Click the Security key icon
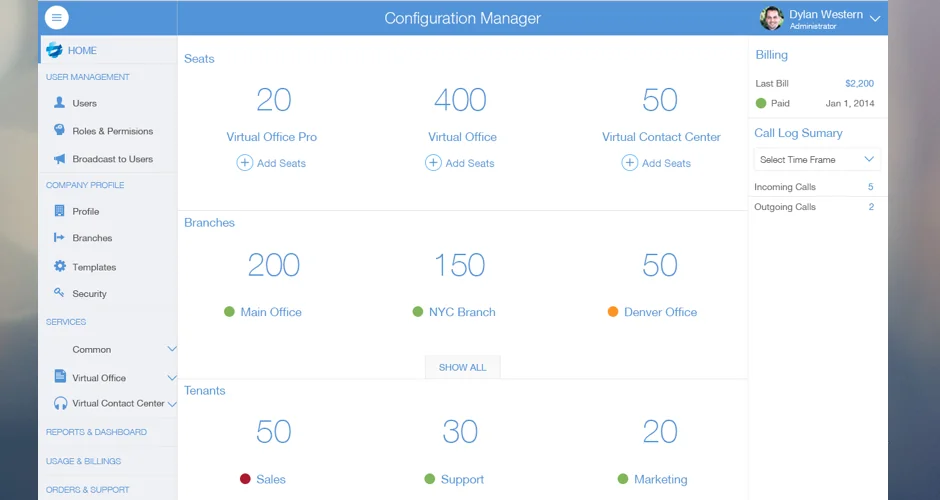 coord(59,293)
